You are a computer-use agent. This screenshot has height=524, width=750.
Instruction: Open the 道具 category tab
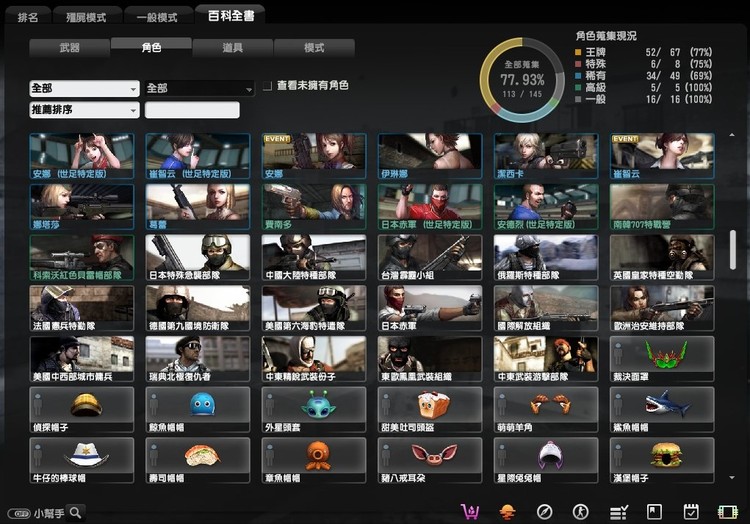coord(232,47)
